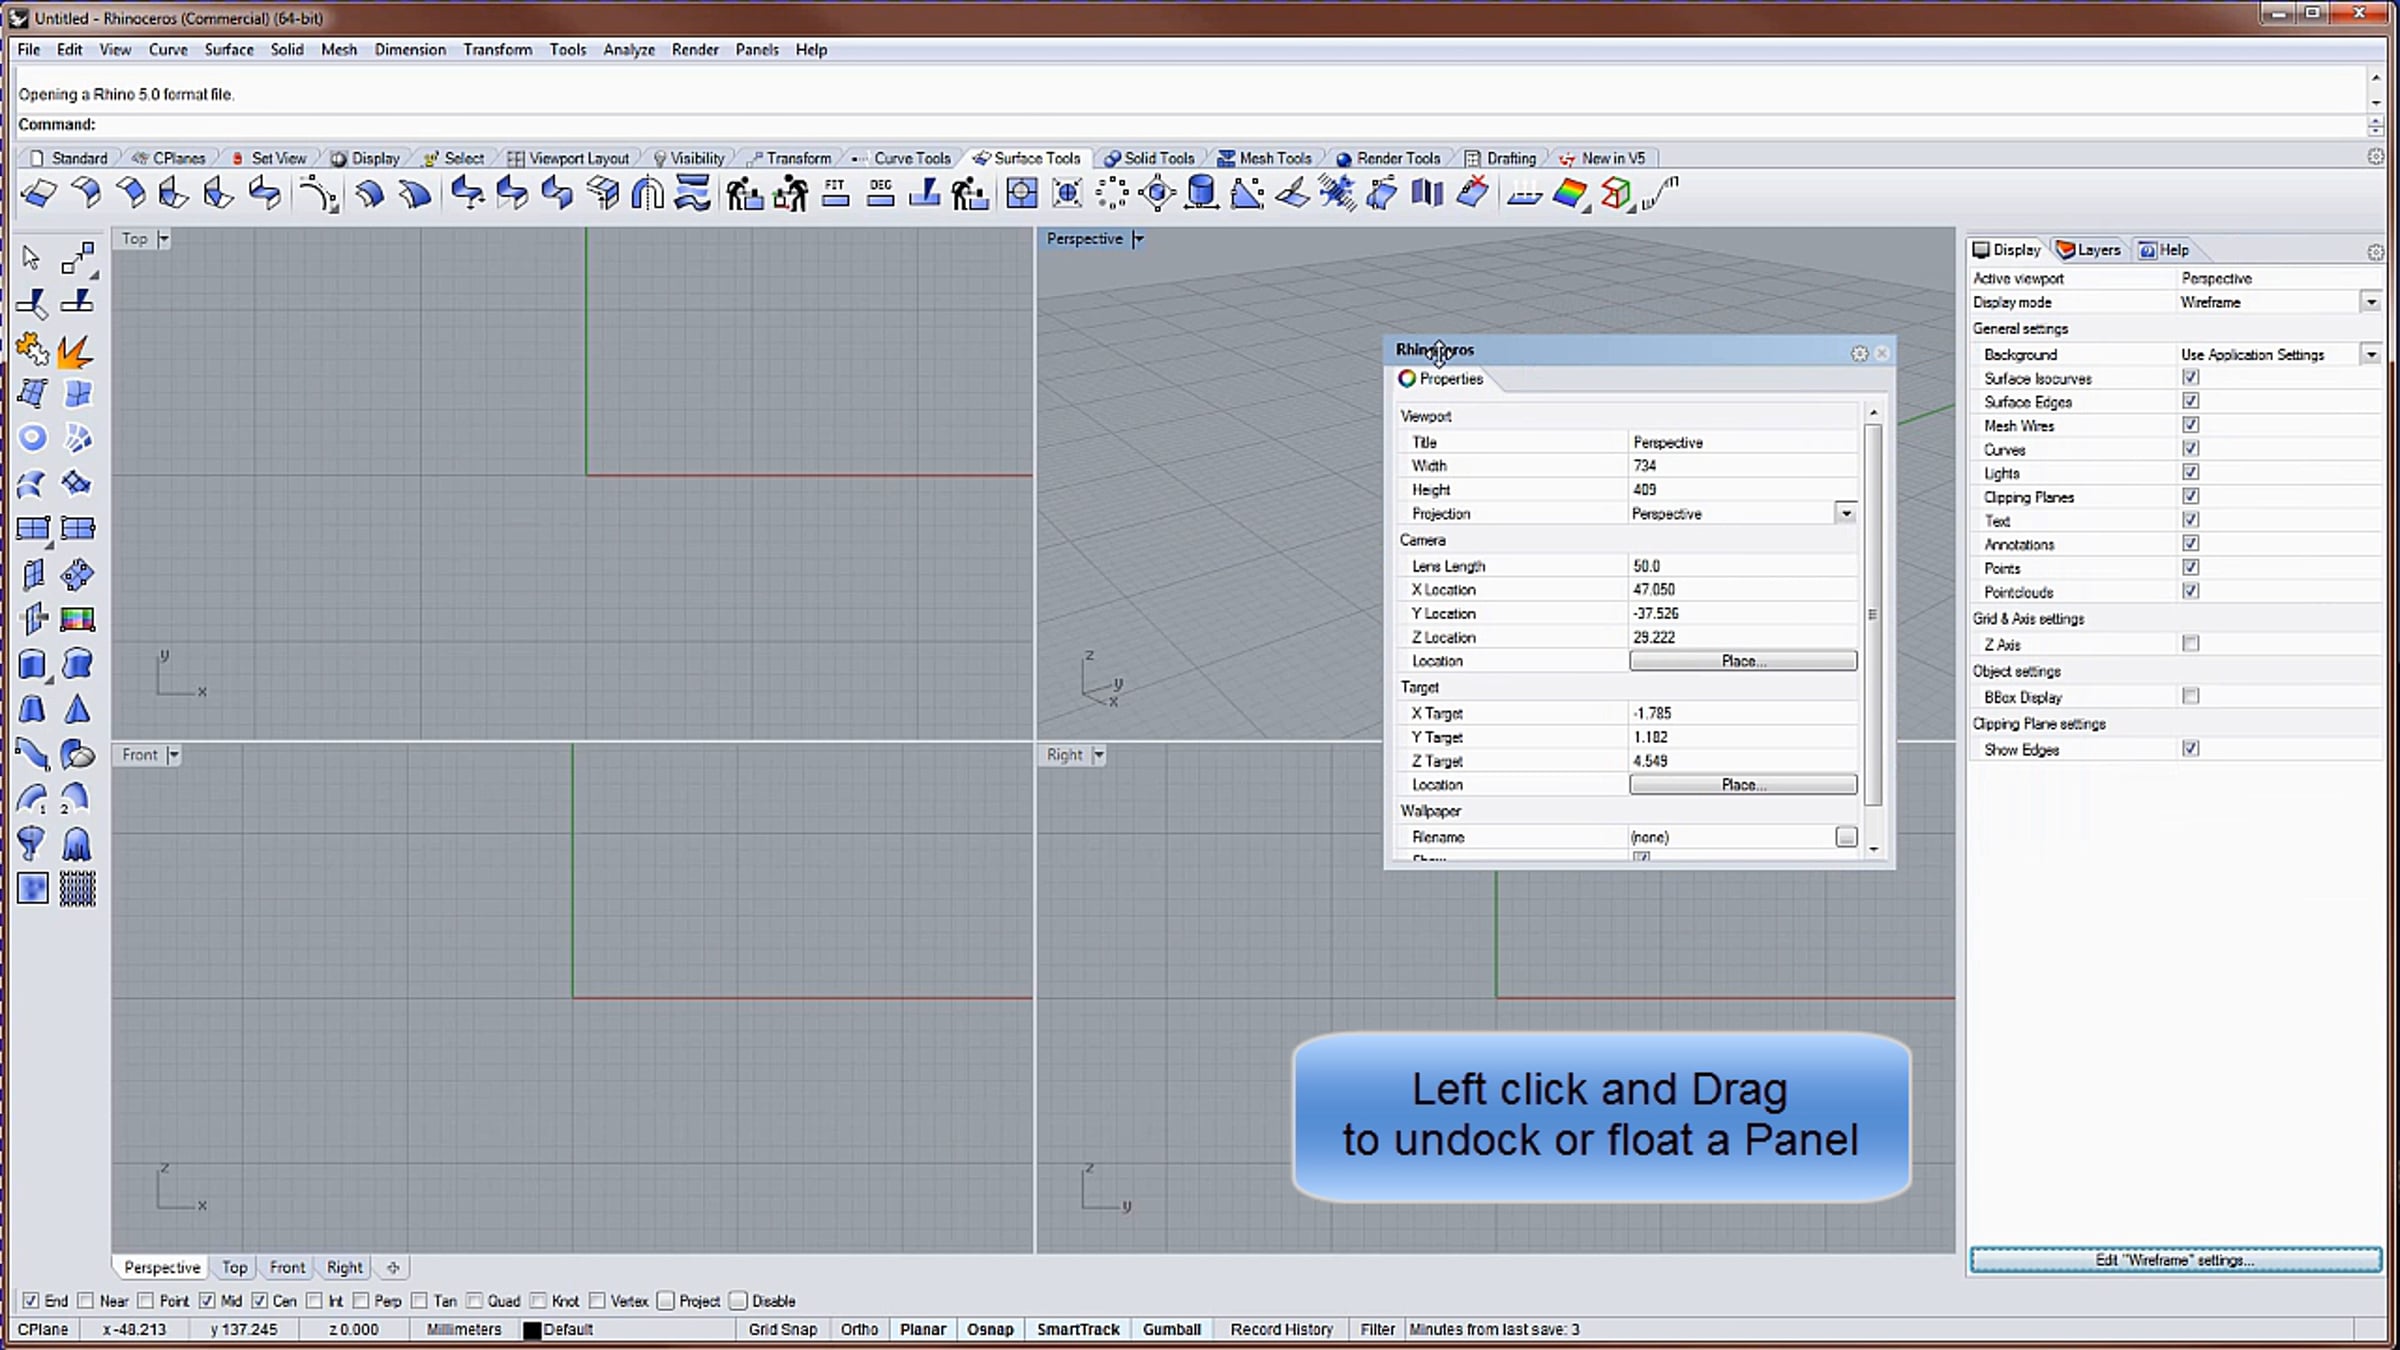Click the FIT surface icon in toolbar
This screenshot has height=1350, width=2400.
tap(835, 193)
